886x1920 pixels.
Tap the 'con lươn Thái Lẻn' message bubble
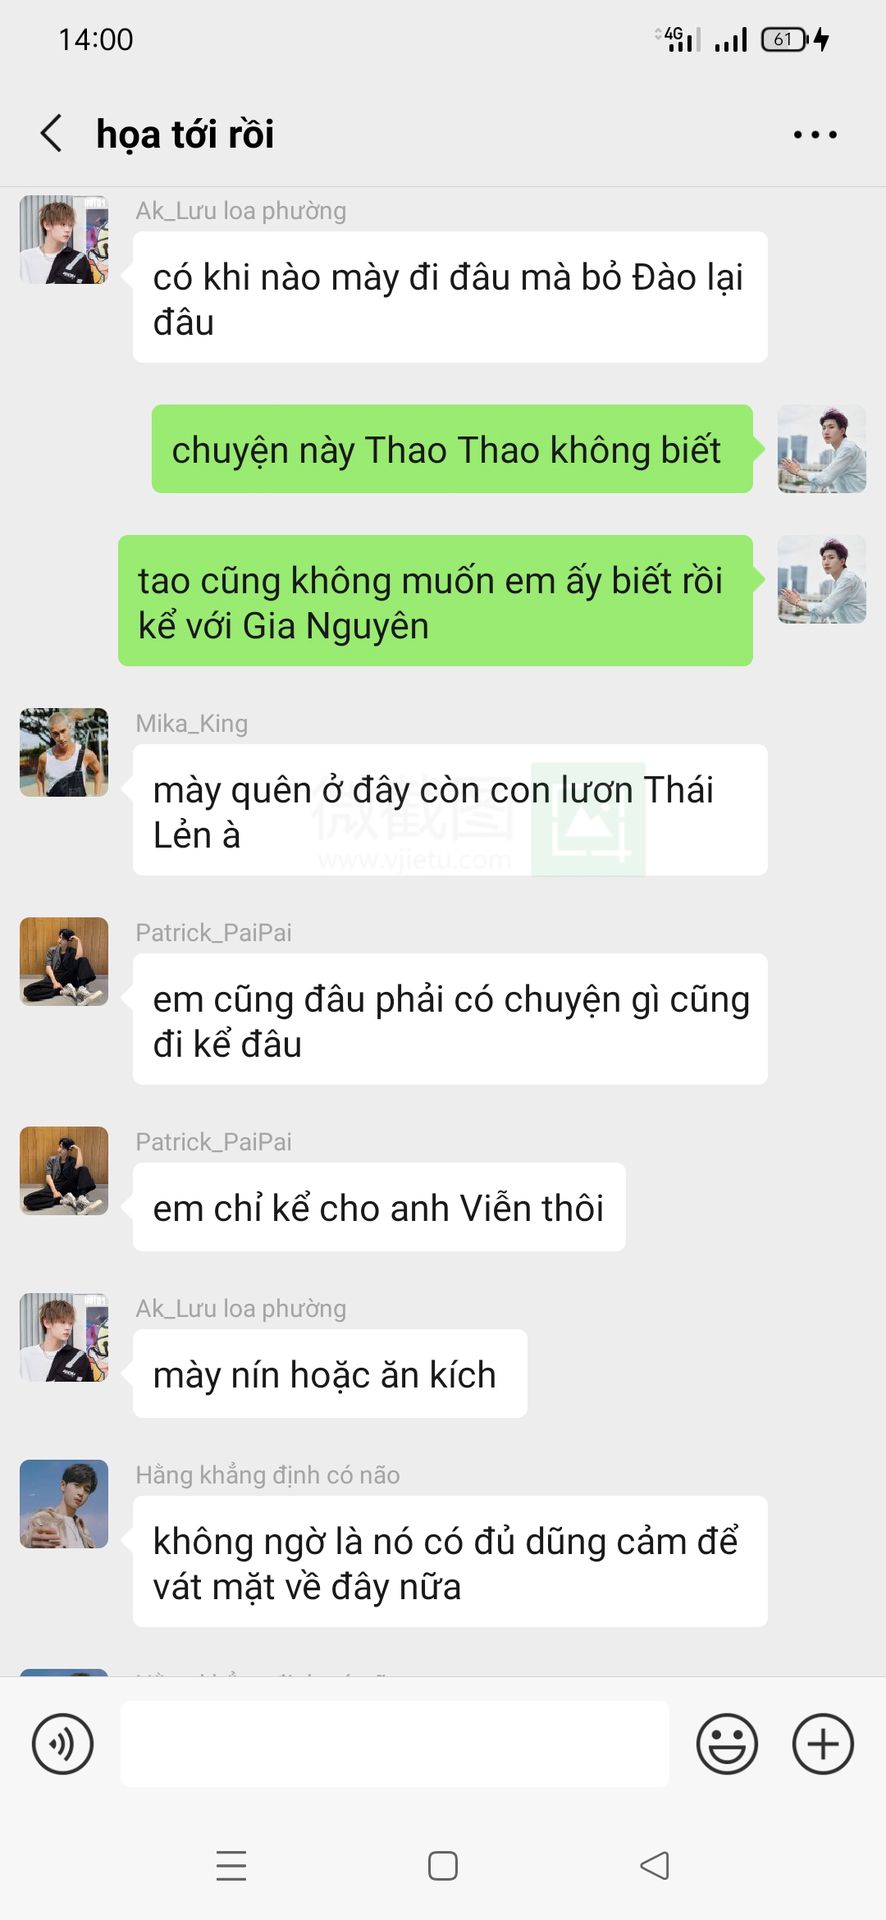pos(450,810)
